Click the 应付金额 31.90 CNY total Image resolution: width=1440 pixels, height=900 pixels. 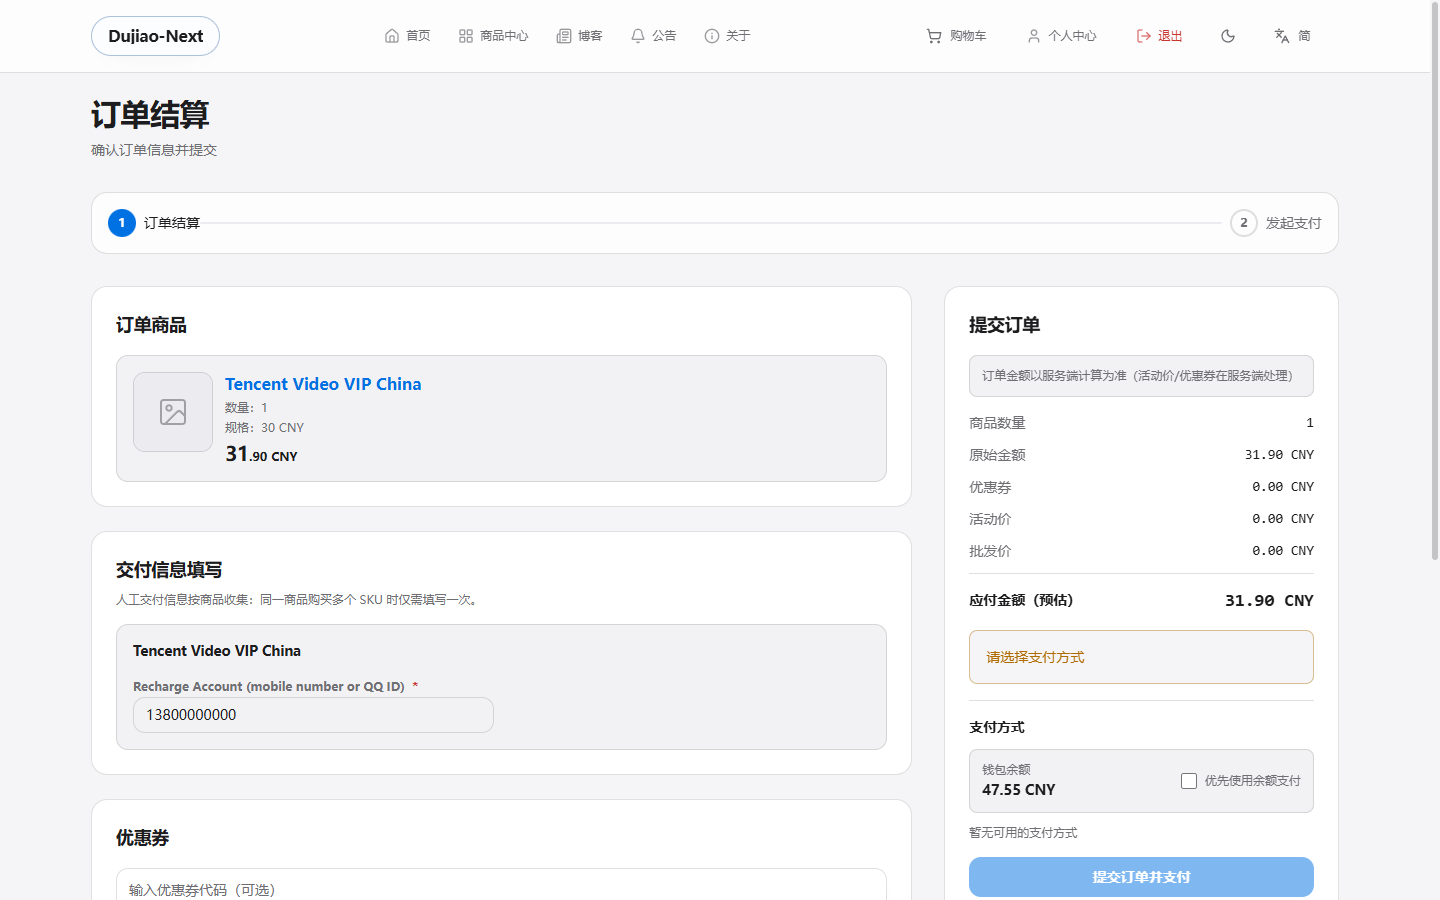coord(1269,601)
